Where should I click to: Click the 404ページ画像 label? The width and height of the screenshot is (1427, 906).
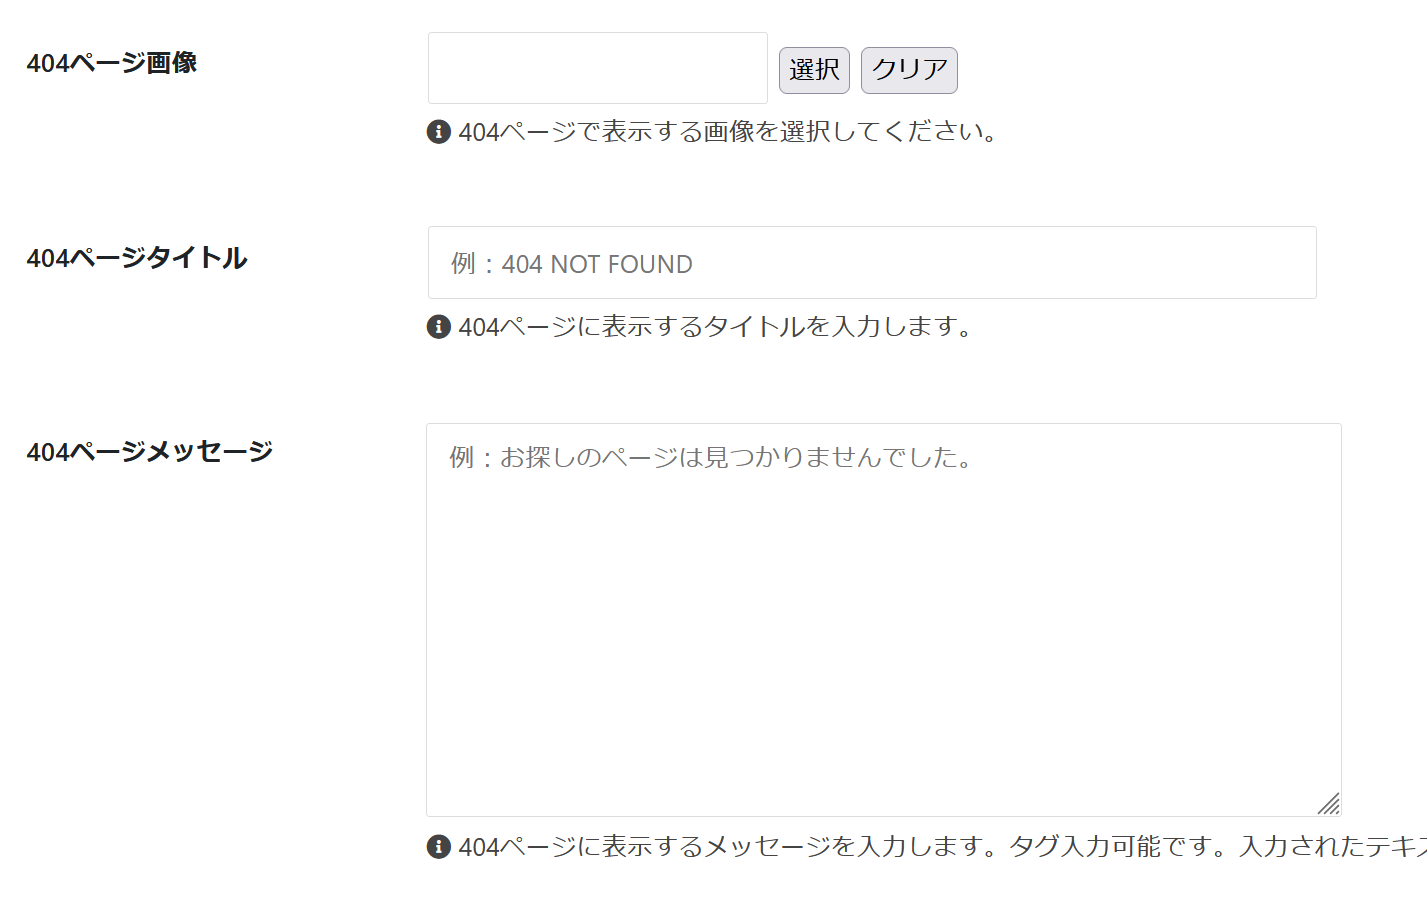(x=111, y=63)
